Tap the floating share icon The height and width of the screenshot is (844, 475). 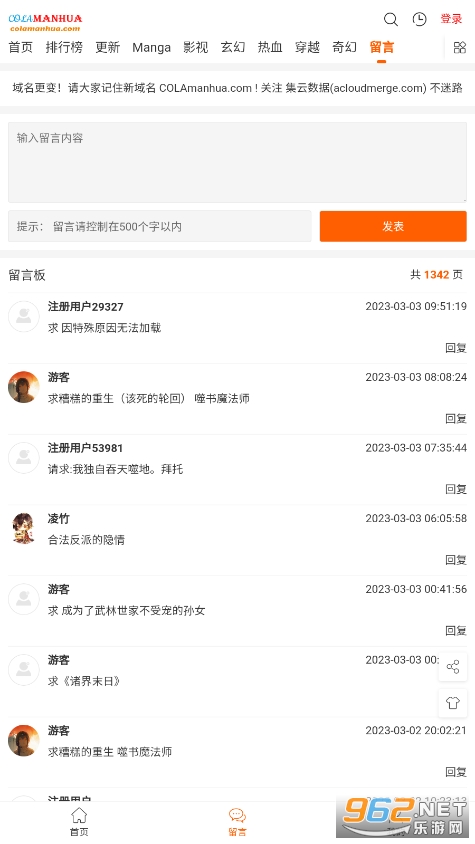point(452,667)
